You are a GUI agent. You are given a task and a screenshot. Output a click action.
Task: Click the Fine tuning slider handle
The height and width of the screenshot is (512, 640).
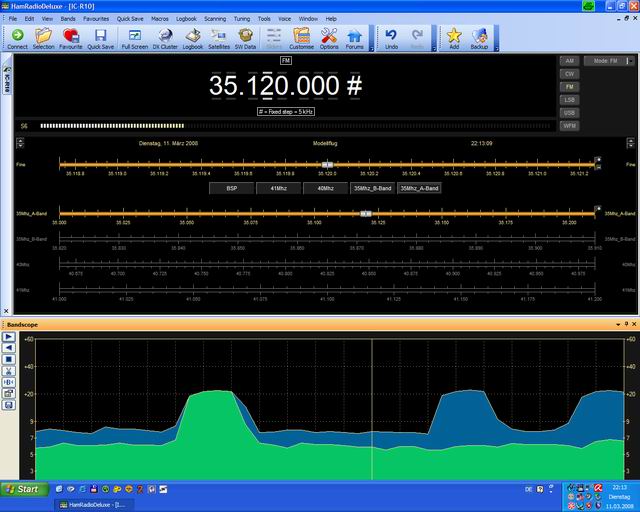[327, 164]
